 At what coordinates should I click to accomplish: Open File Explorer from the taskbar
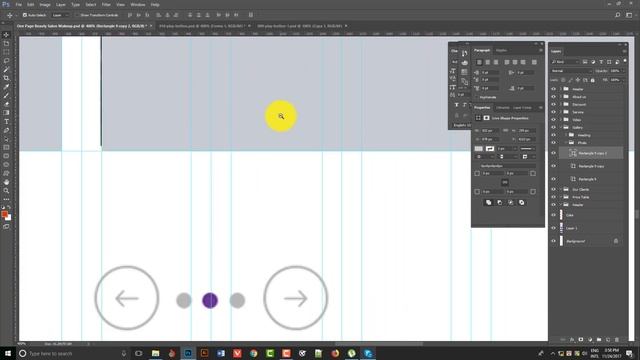[x=156, y=353]
